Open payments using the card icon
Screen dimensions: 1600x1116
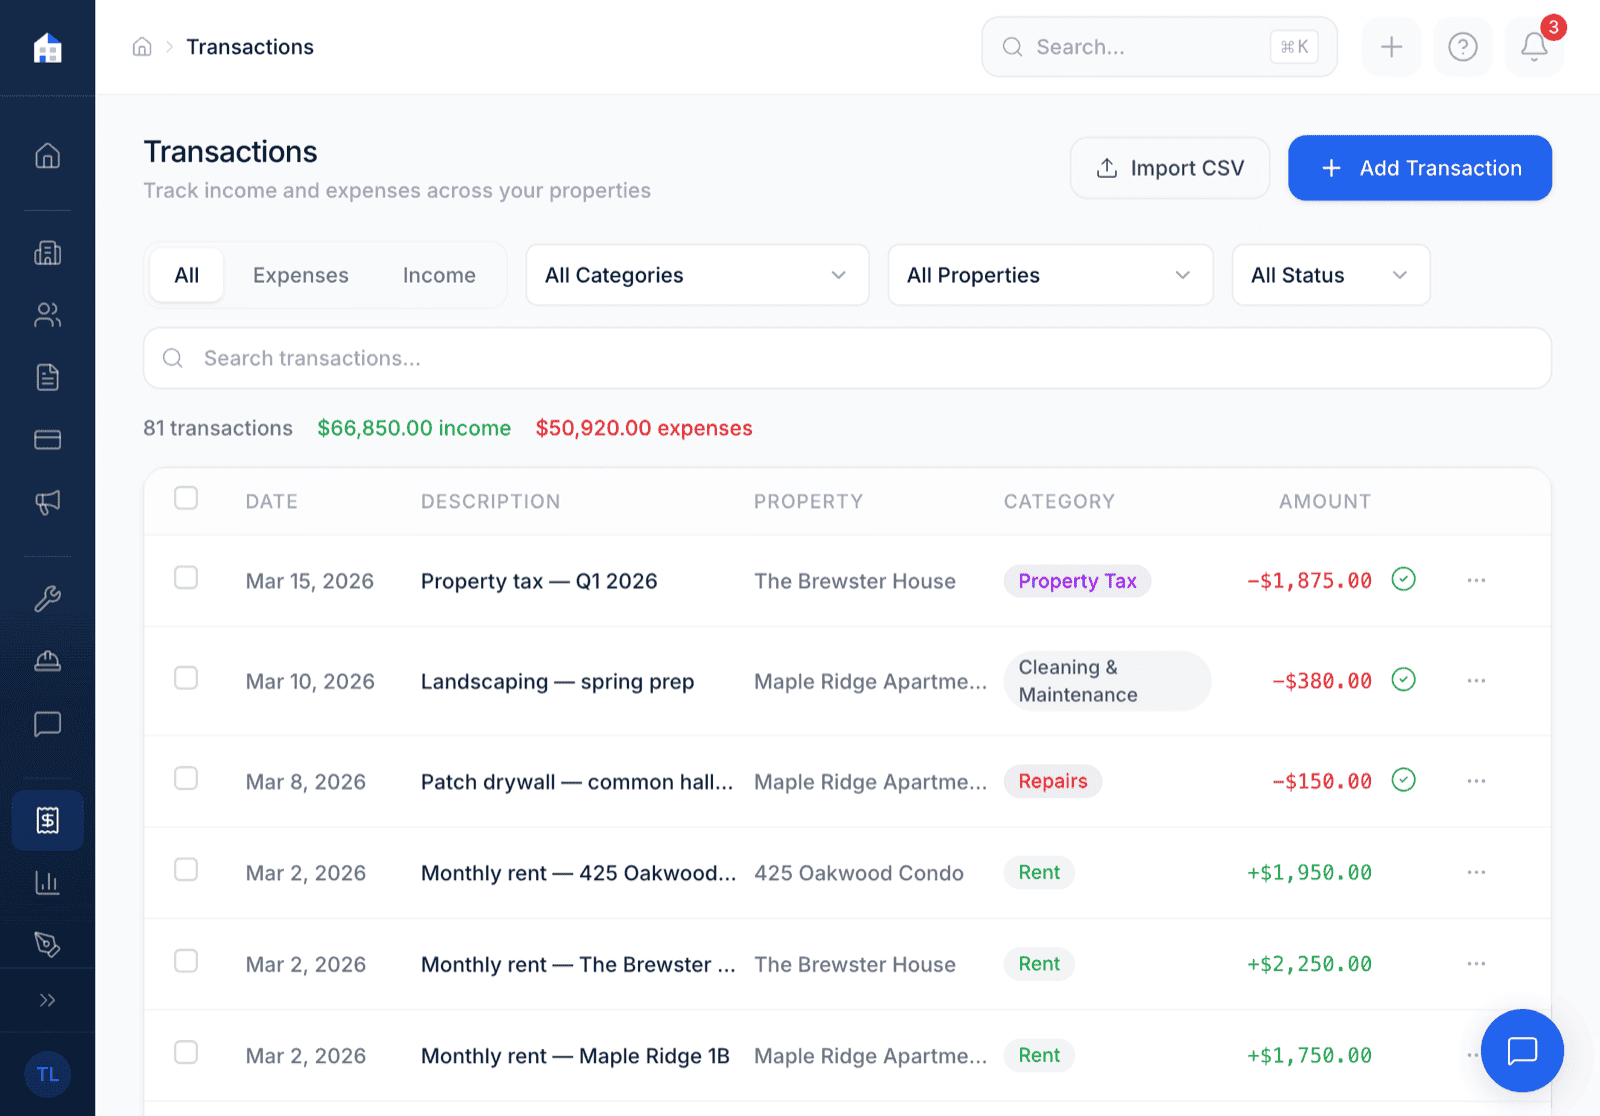click(47, 439)
